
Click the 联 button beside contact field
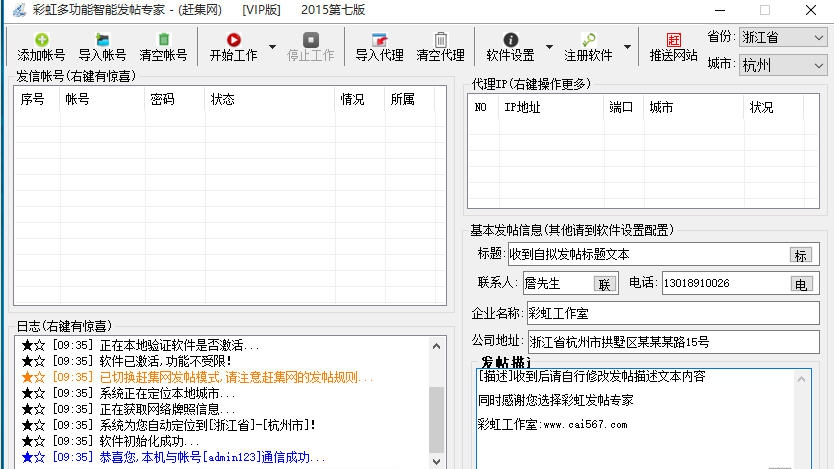pos(604,283)
